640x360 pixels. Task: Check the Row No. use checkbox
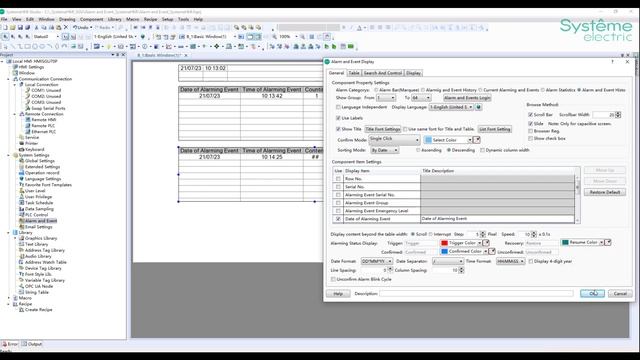(x=338, y=179)
